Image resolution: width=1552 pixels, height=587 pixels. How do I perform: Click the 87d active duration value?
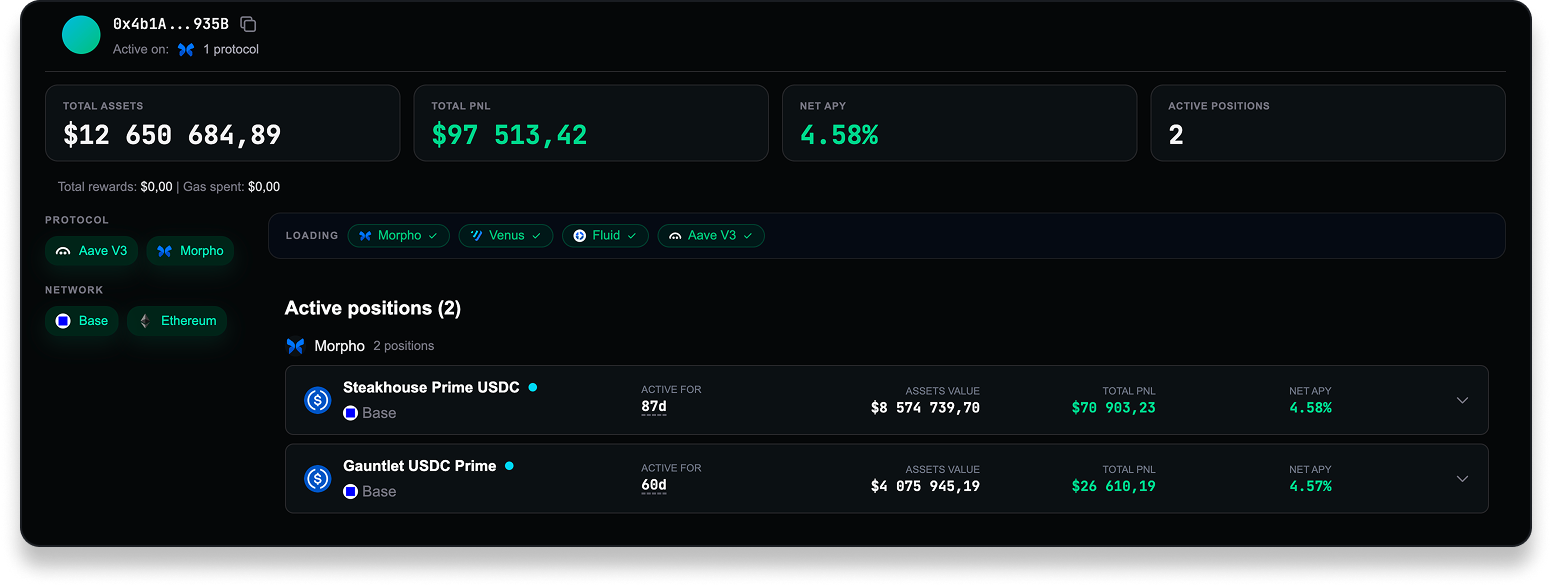[654, 407]
